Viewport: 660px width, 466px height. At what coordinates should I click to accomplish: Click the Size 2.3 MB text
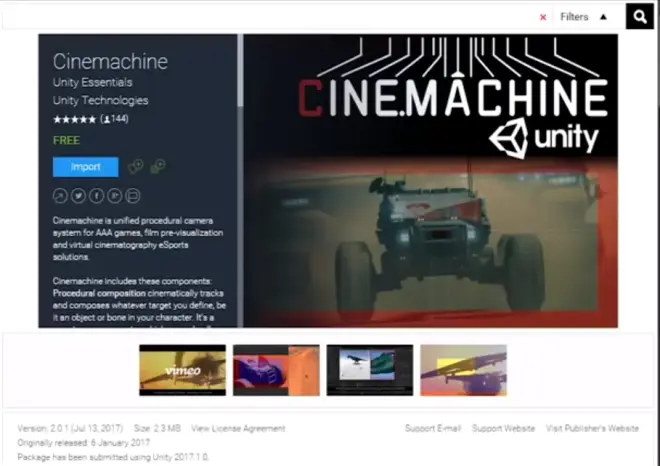click(157, 429)
